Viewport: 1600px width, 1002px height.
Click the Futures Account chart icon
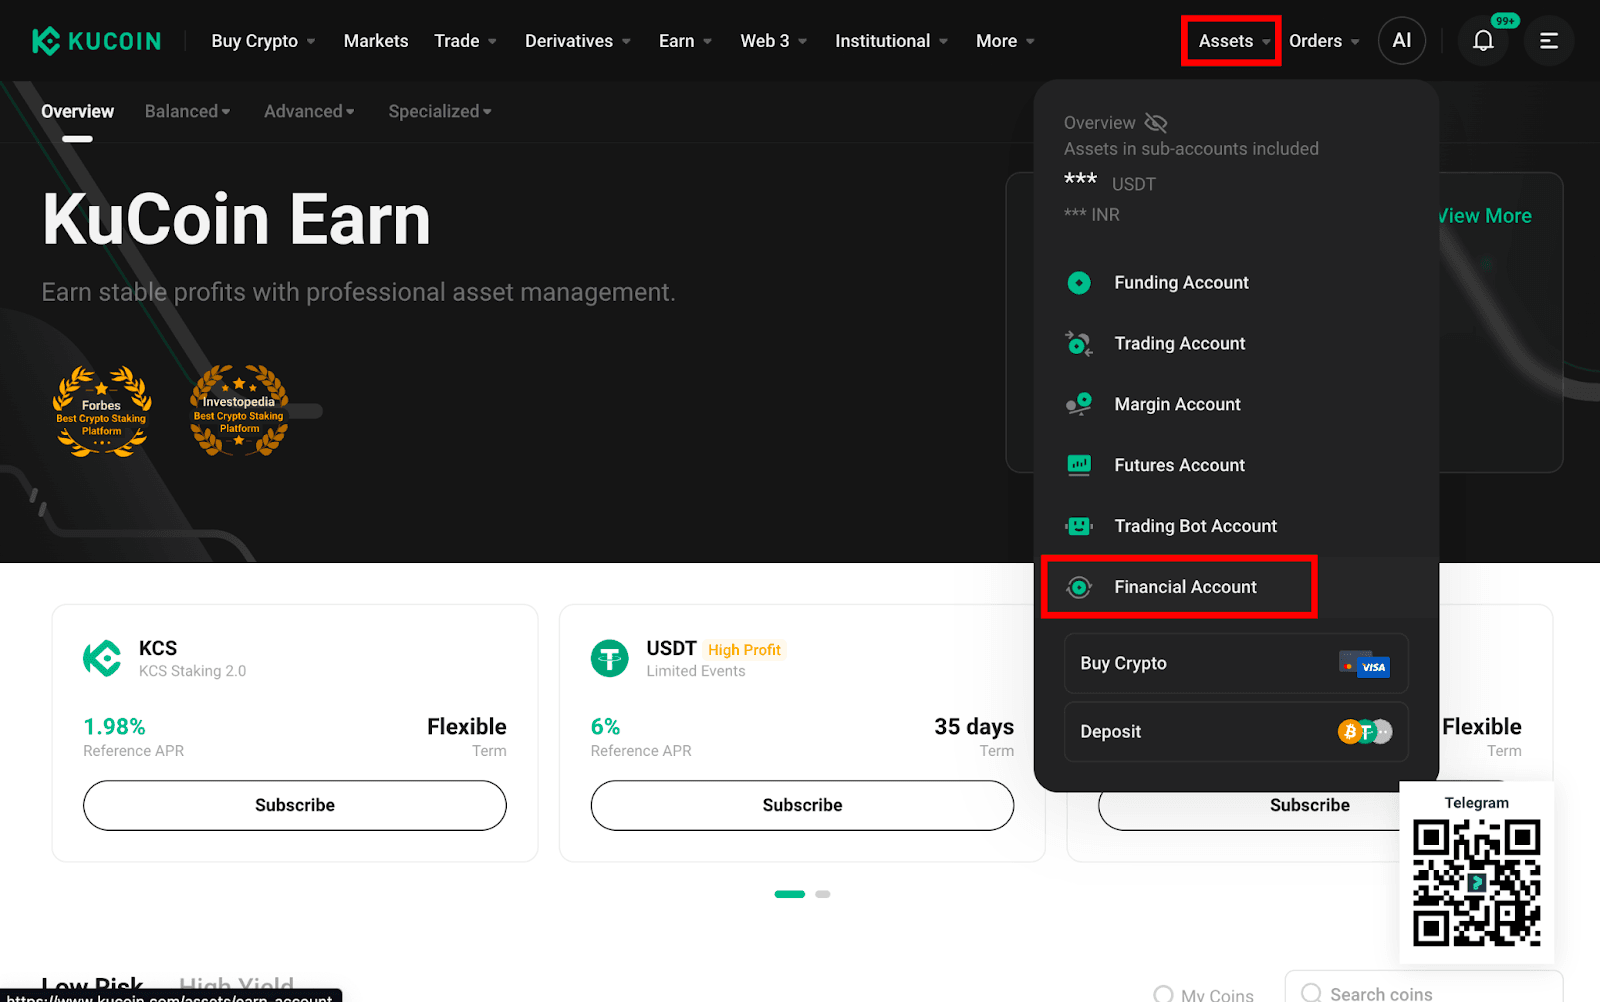[1079, 465]
